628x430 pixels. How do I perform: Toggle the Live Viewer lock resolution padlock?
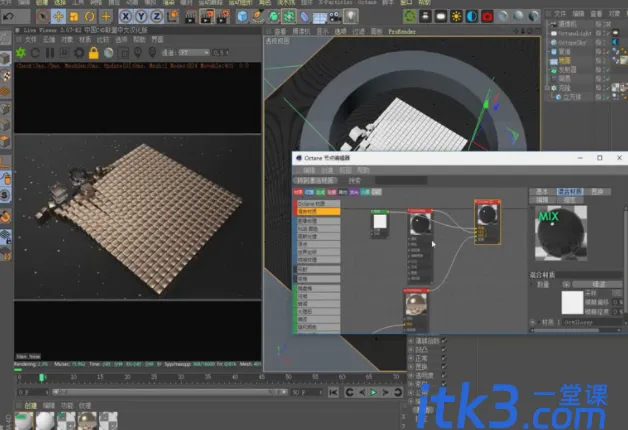(94, 52)
